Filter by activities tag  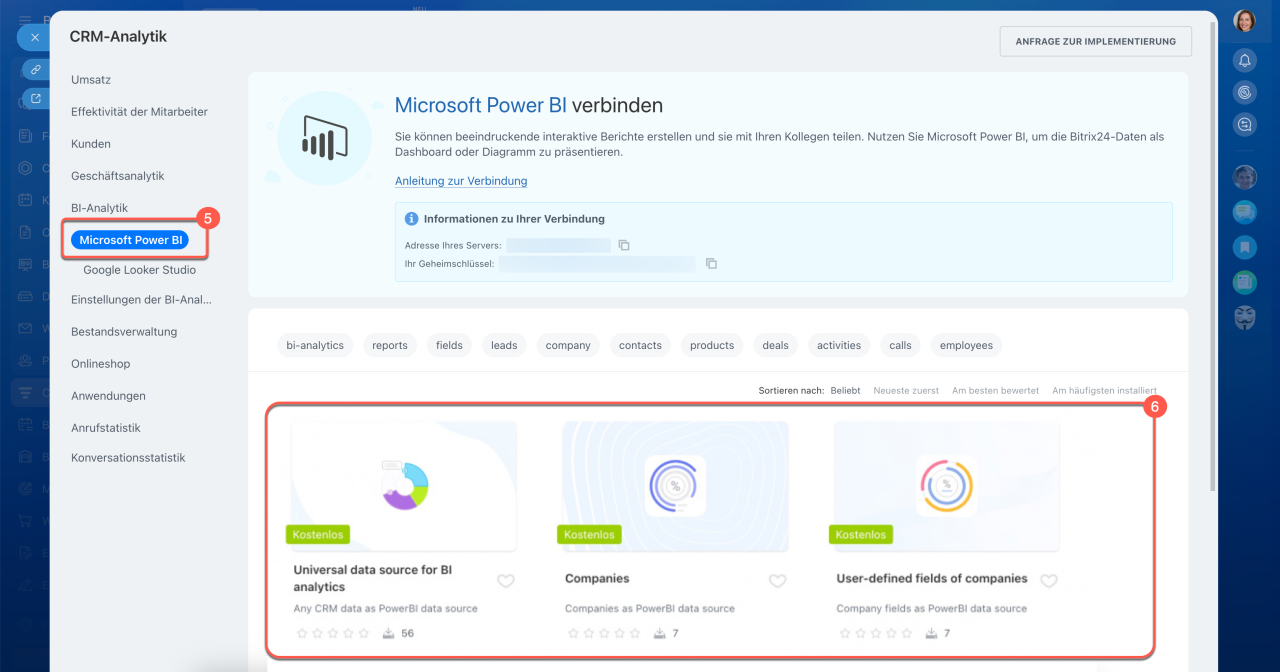tap(839, 345)
